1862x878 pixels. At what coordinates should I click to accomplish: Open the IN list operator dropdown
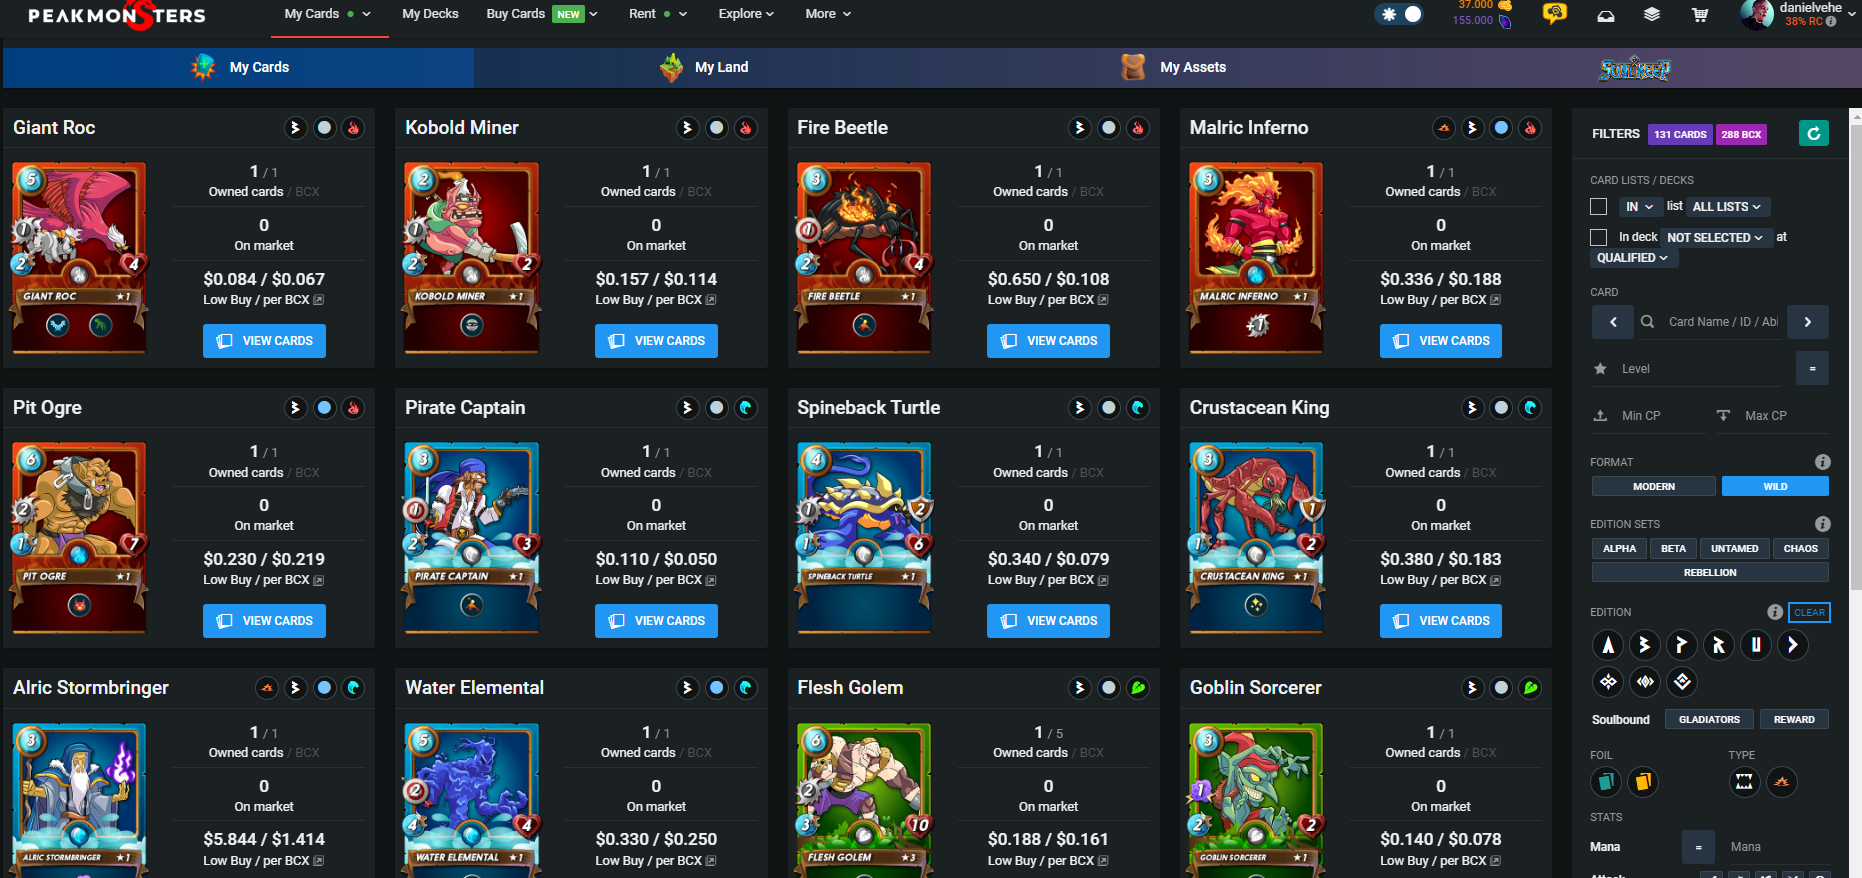tap(1639, 207)
